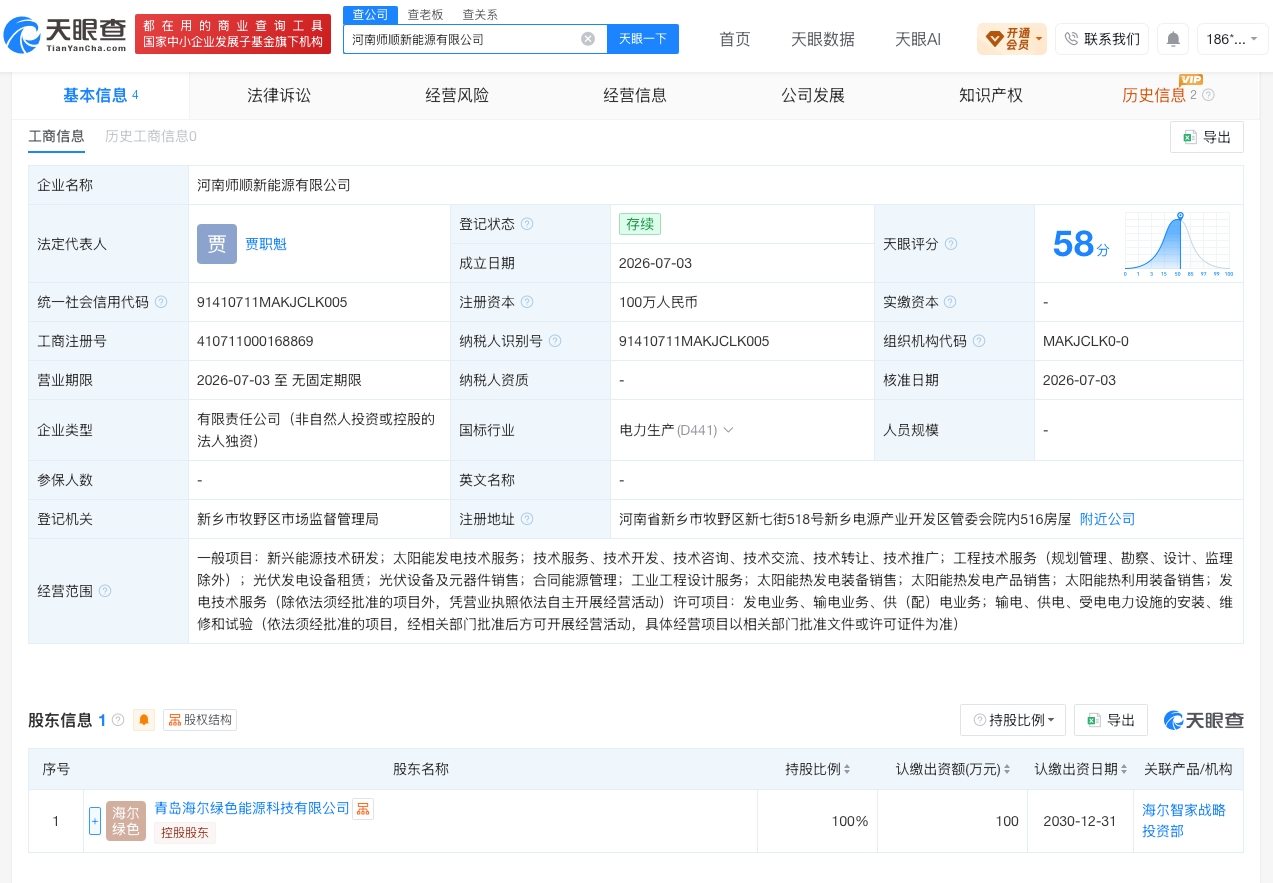Open the 186 user account menu

point(1232,39)
